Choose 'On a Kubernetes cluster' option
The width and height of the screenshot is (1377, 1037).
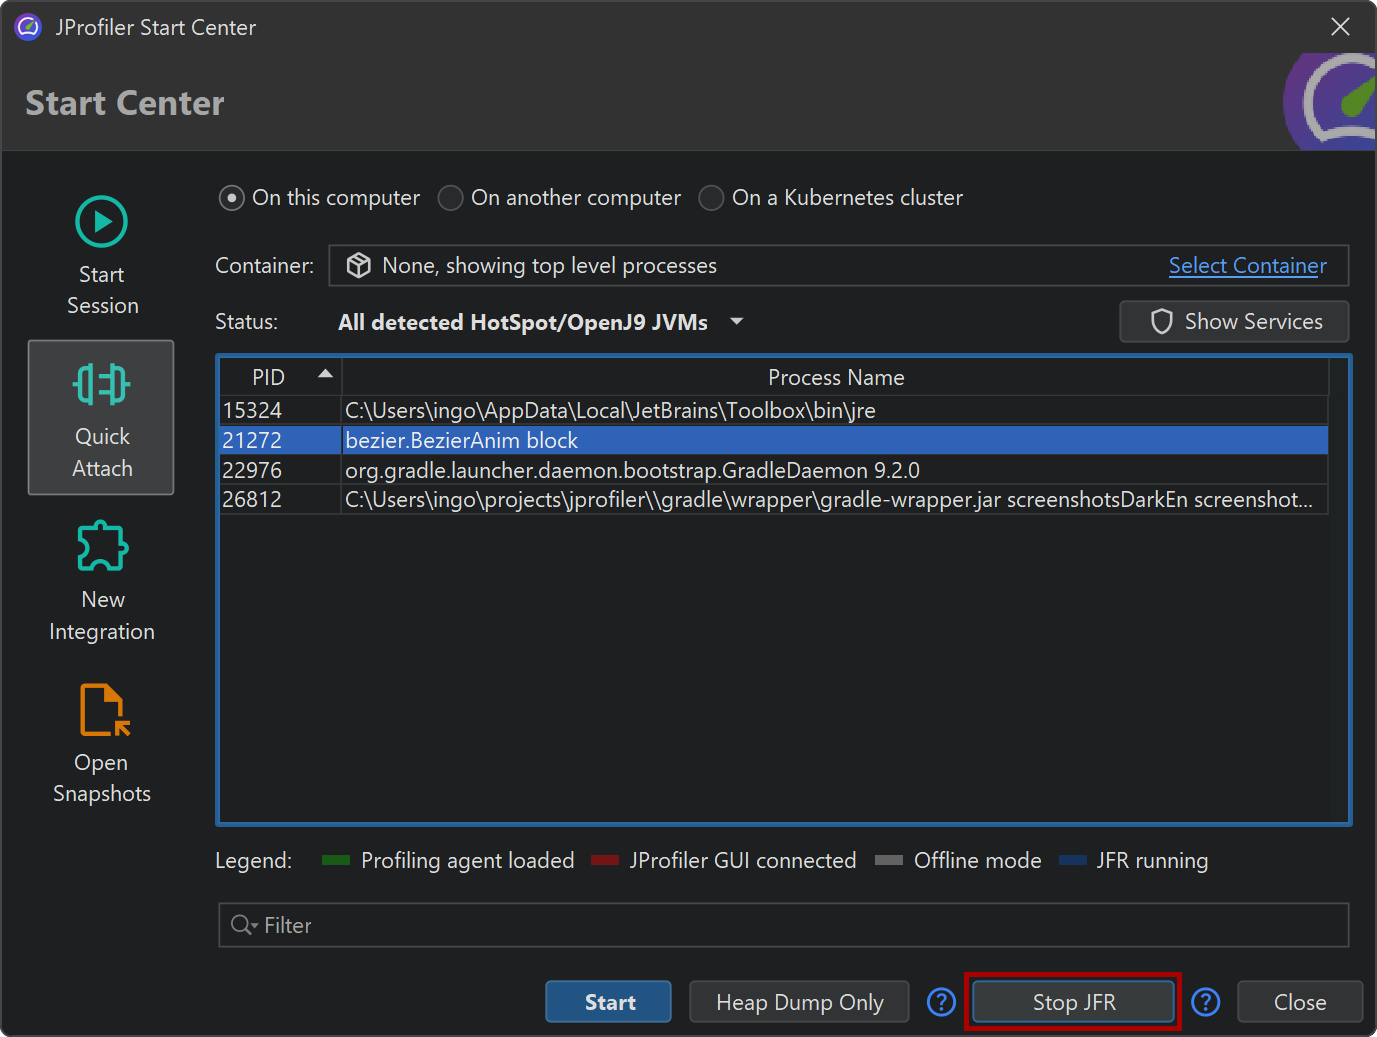[711, 198]
